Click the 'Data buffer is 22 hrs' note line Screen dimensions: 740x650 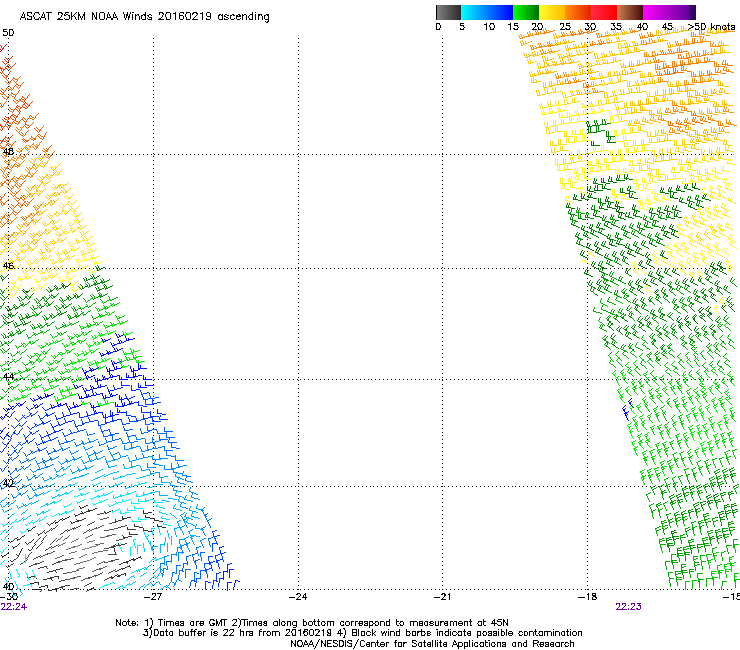pos(362,633)
